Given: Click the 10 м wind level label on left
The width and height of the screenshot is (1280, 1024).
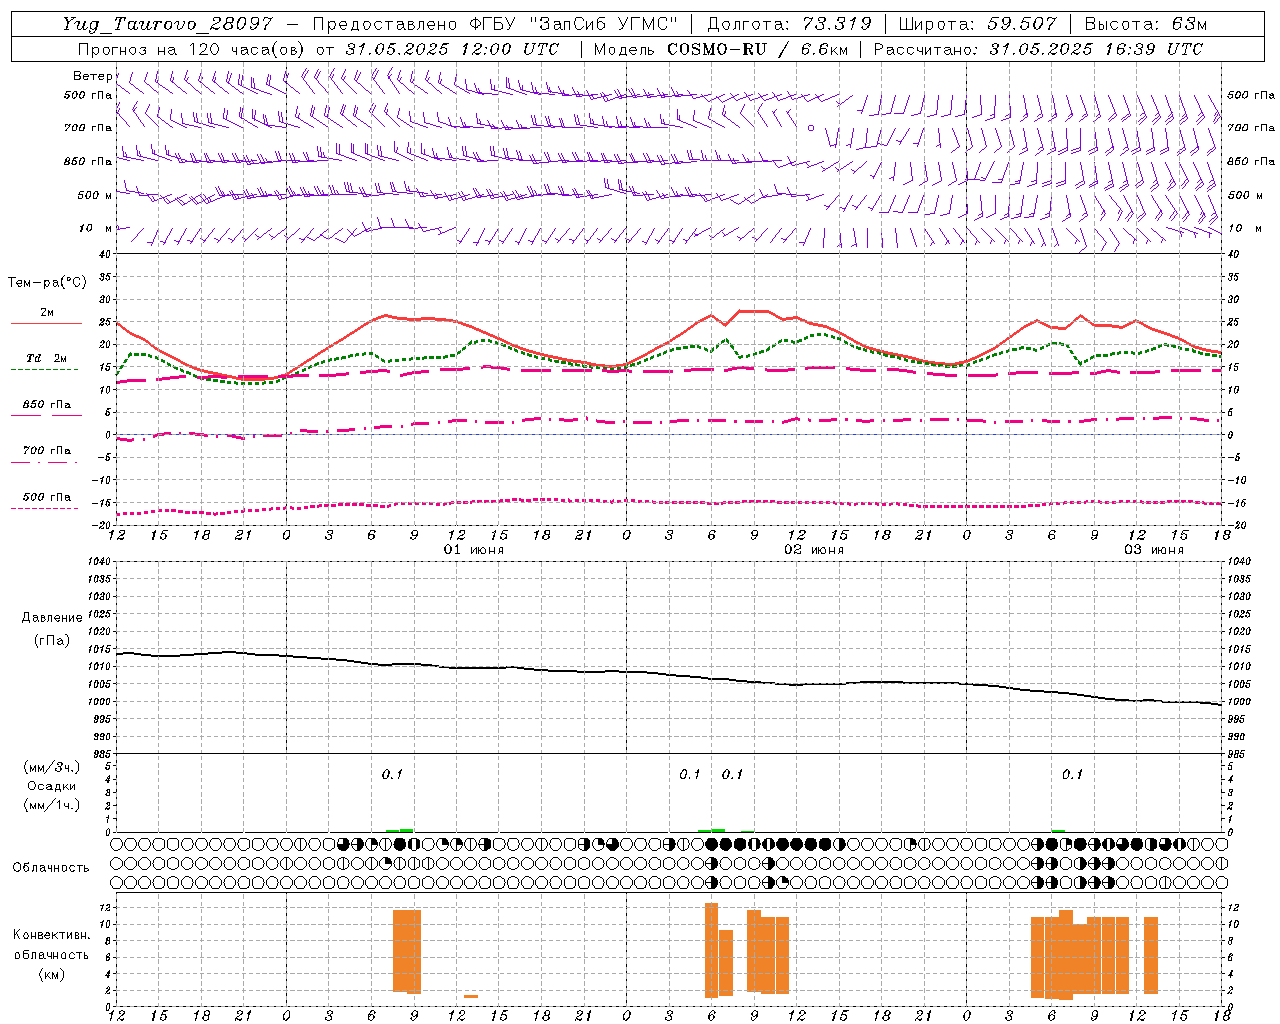Looking at the screenshot, I should (x=96, y=228).
